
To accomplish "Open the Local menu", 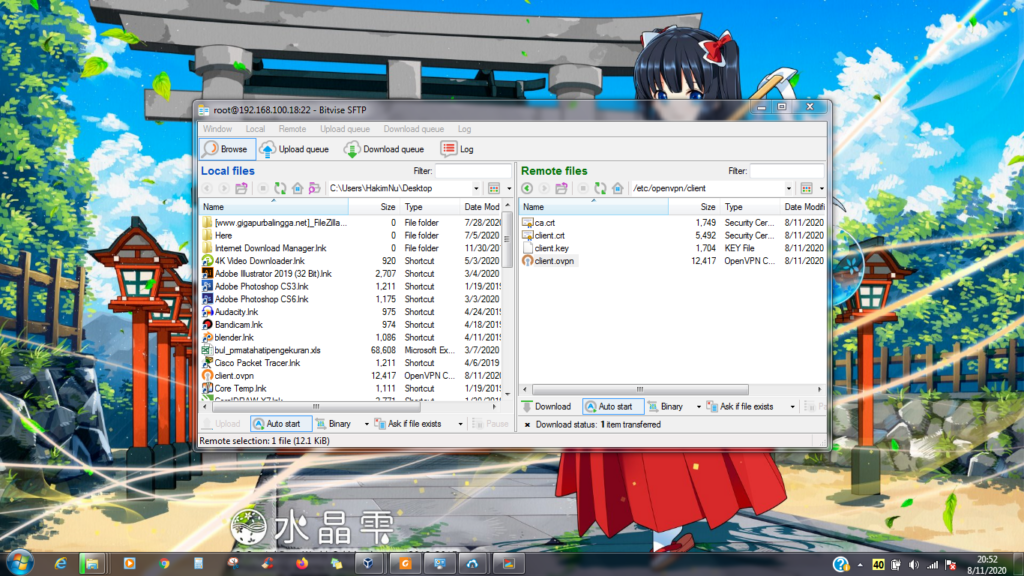I will pos(255,129).
